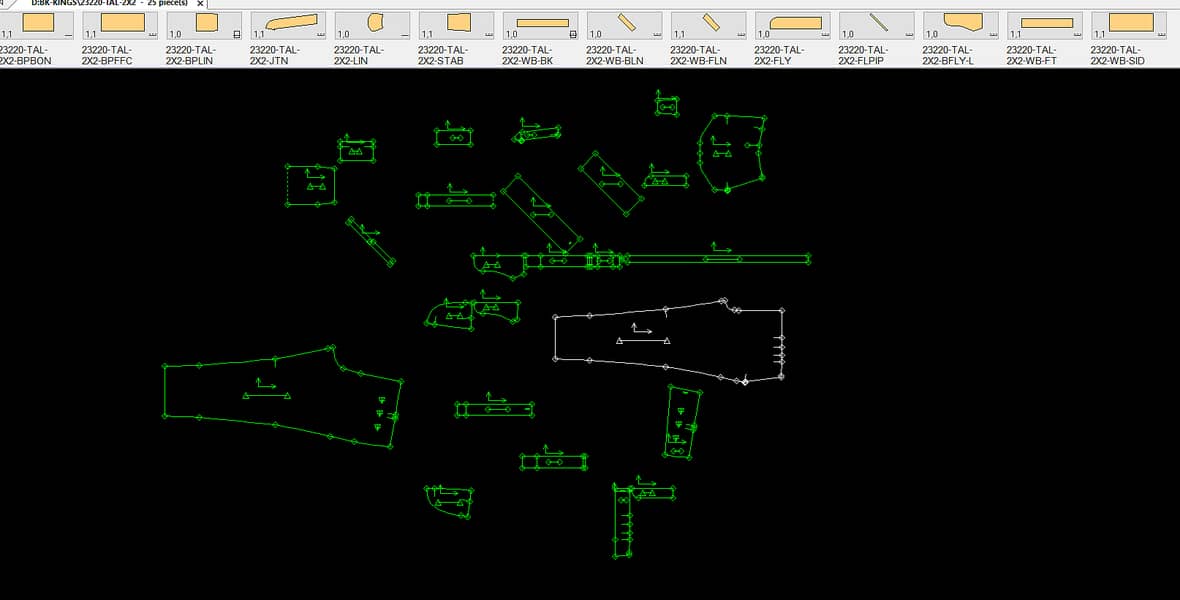1180x600 pixels.
Task: Choose the 23220-TAL-2X2-WB-SID piece thumbnail
Action: pos(1131,23)
